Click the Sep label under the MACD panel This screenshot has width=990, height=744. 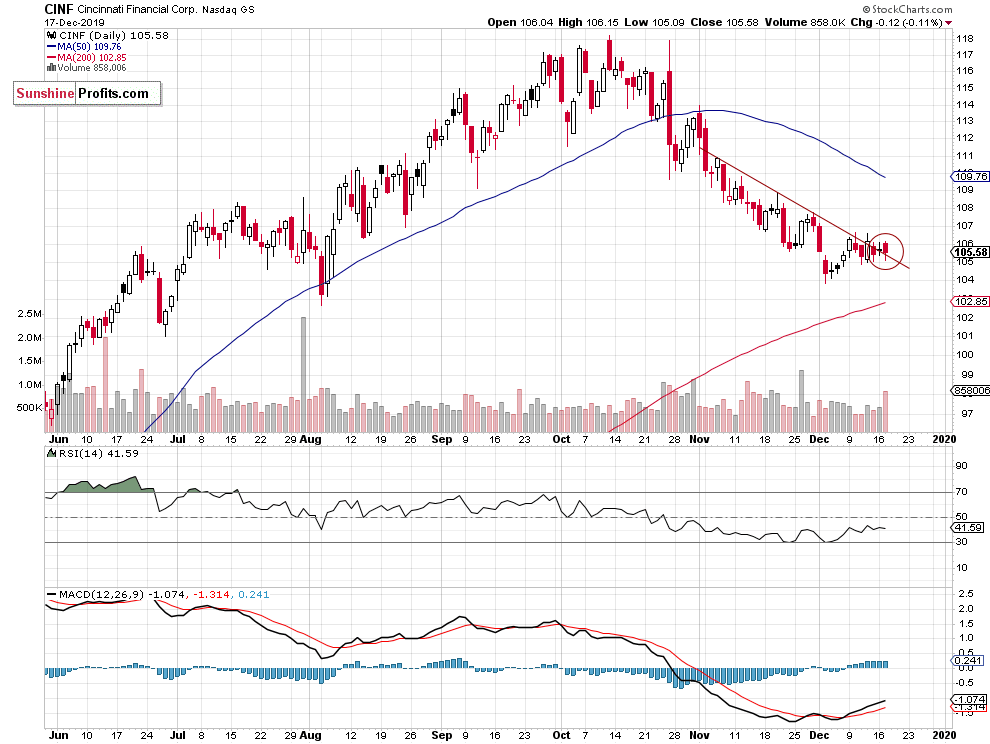coord(442,735)
